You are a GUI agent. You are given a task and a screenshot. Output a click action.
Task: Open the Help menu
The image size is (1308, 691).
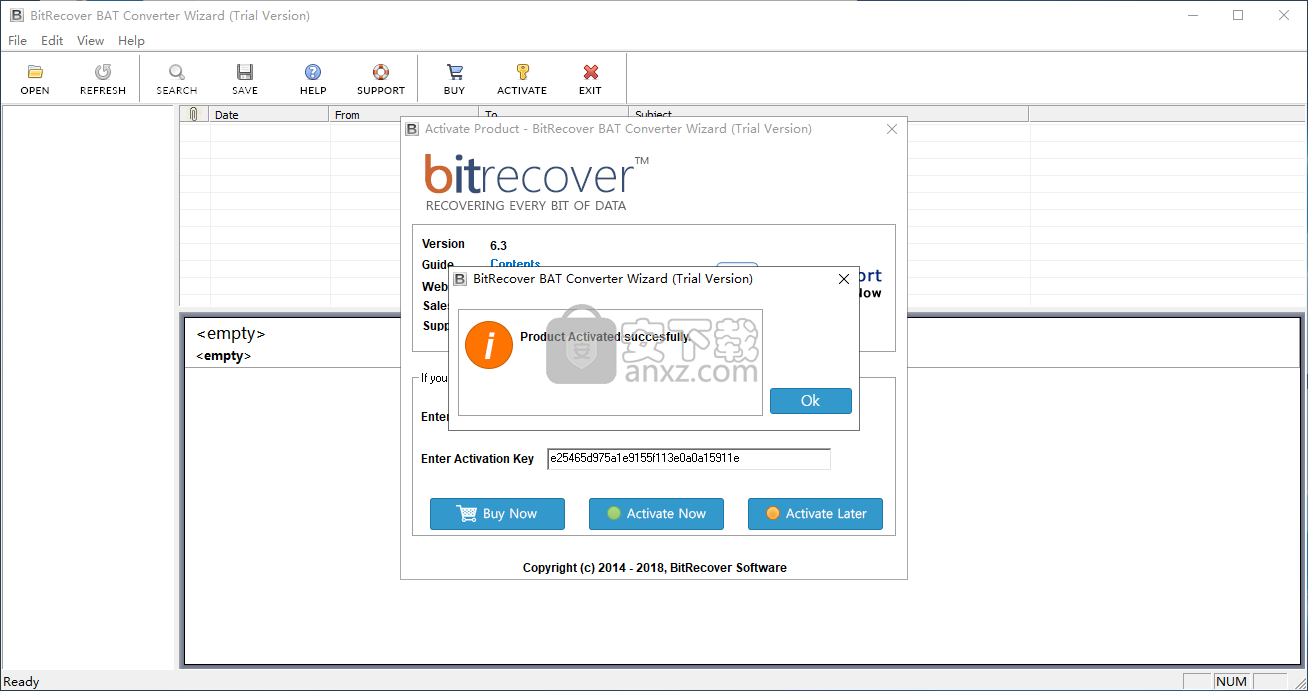(x=131, y=41)
